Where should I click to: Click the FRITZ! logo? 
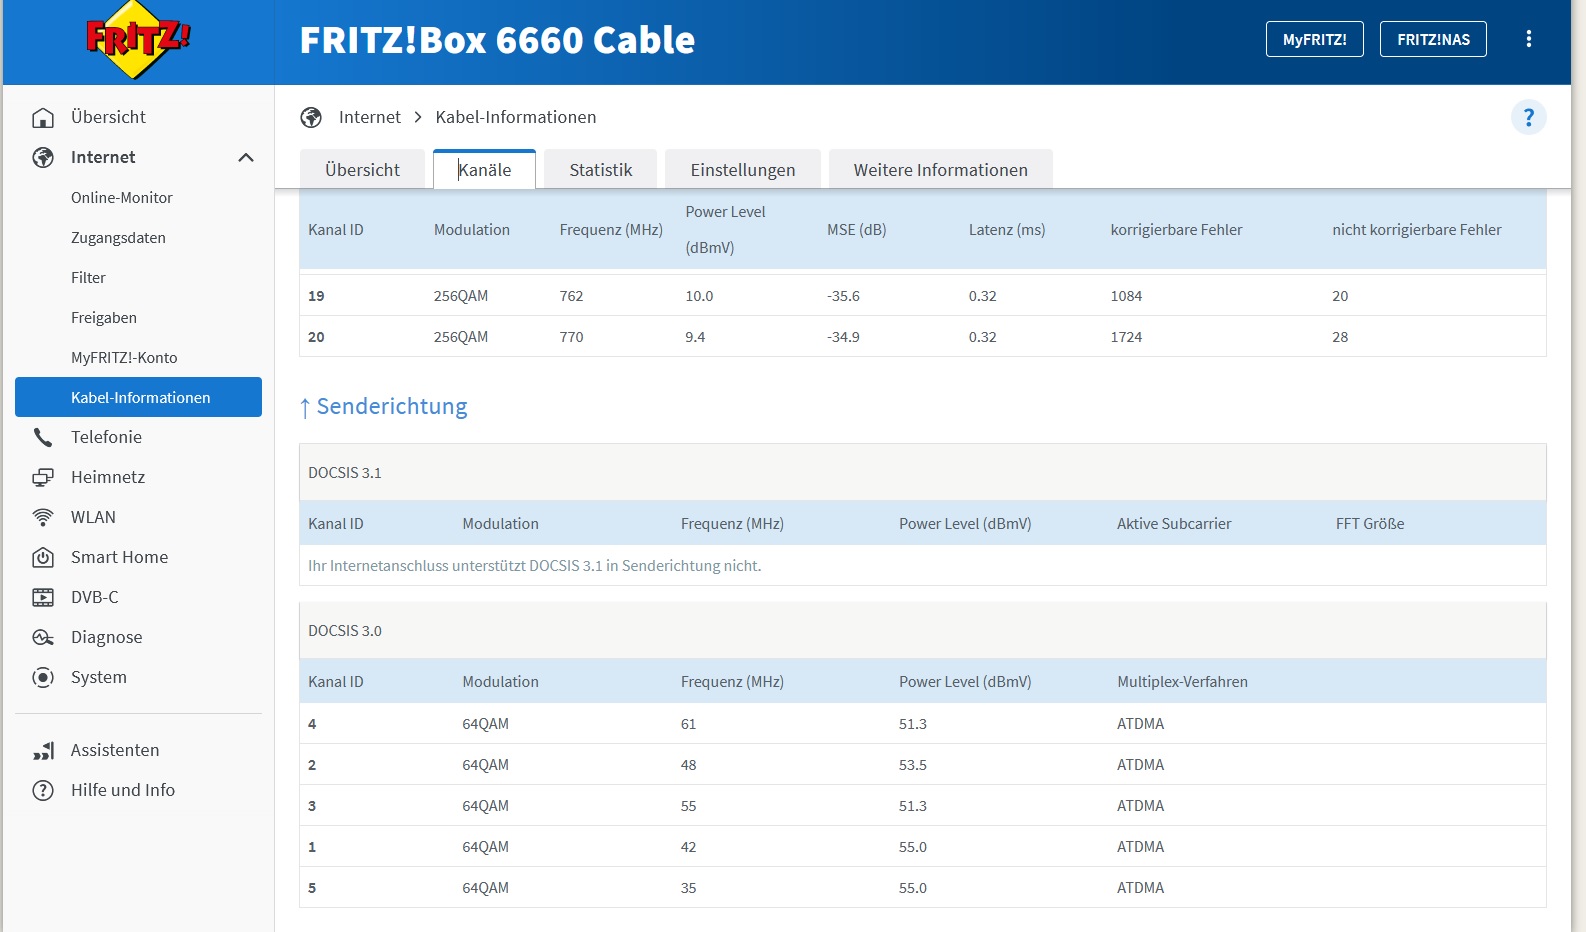(138, 40)
